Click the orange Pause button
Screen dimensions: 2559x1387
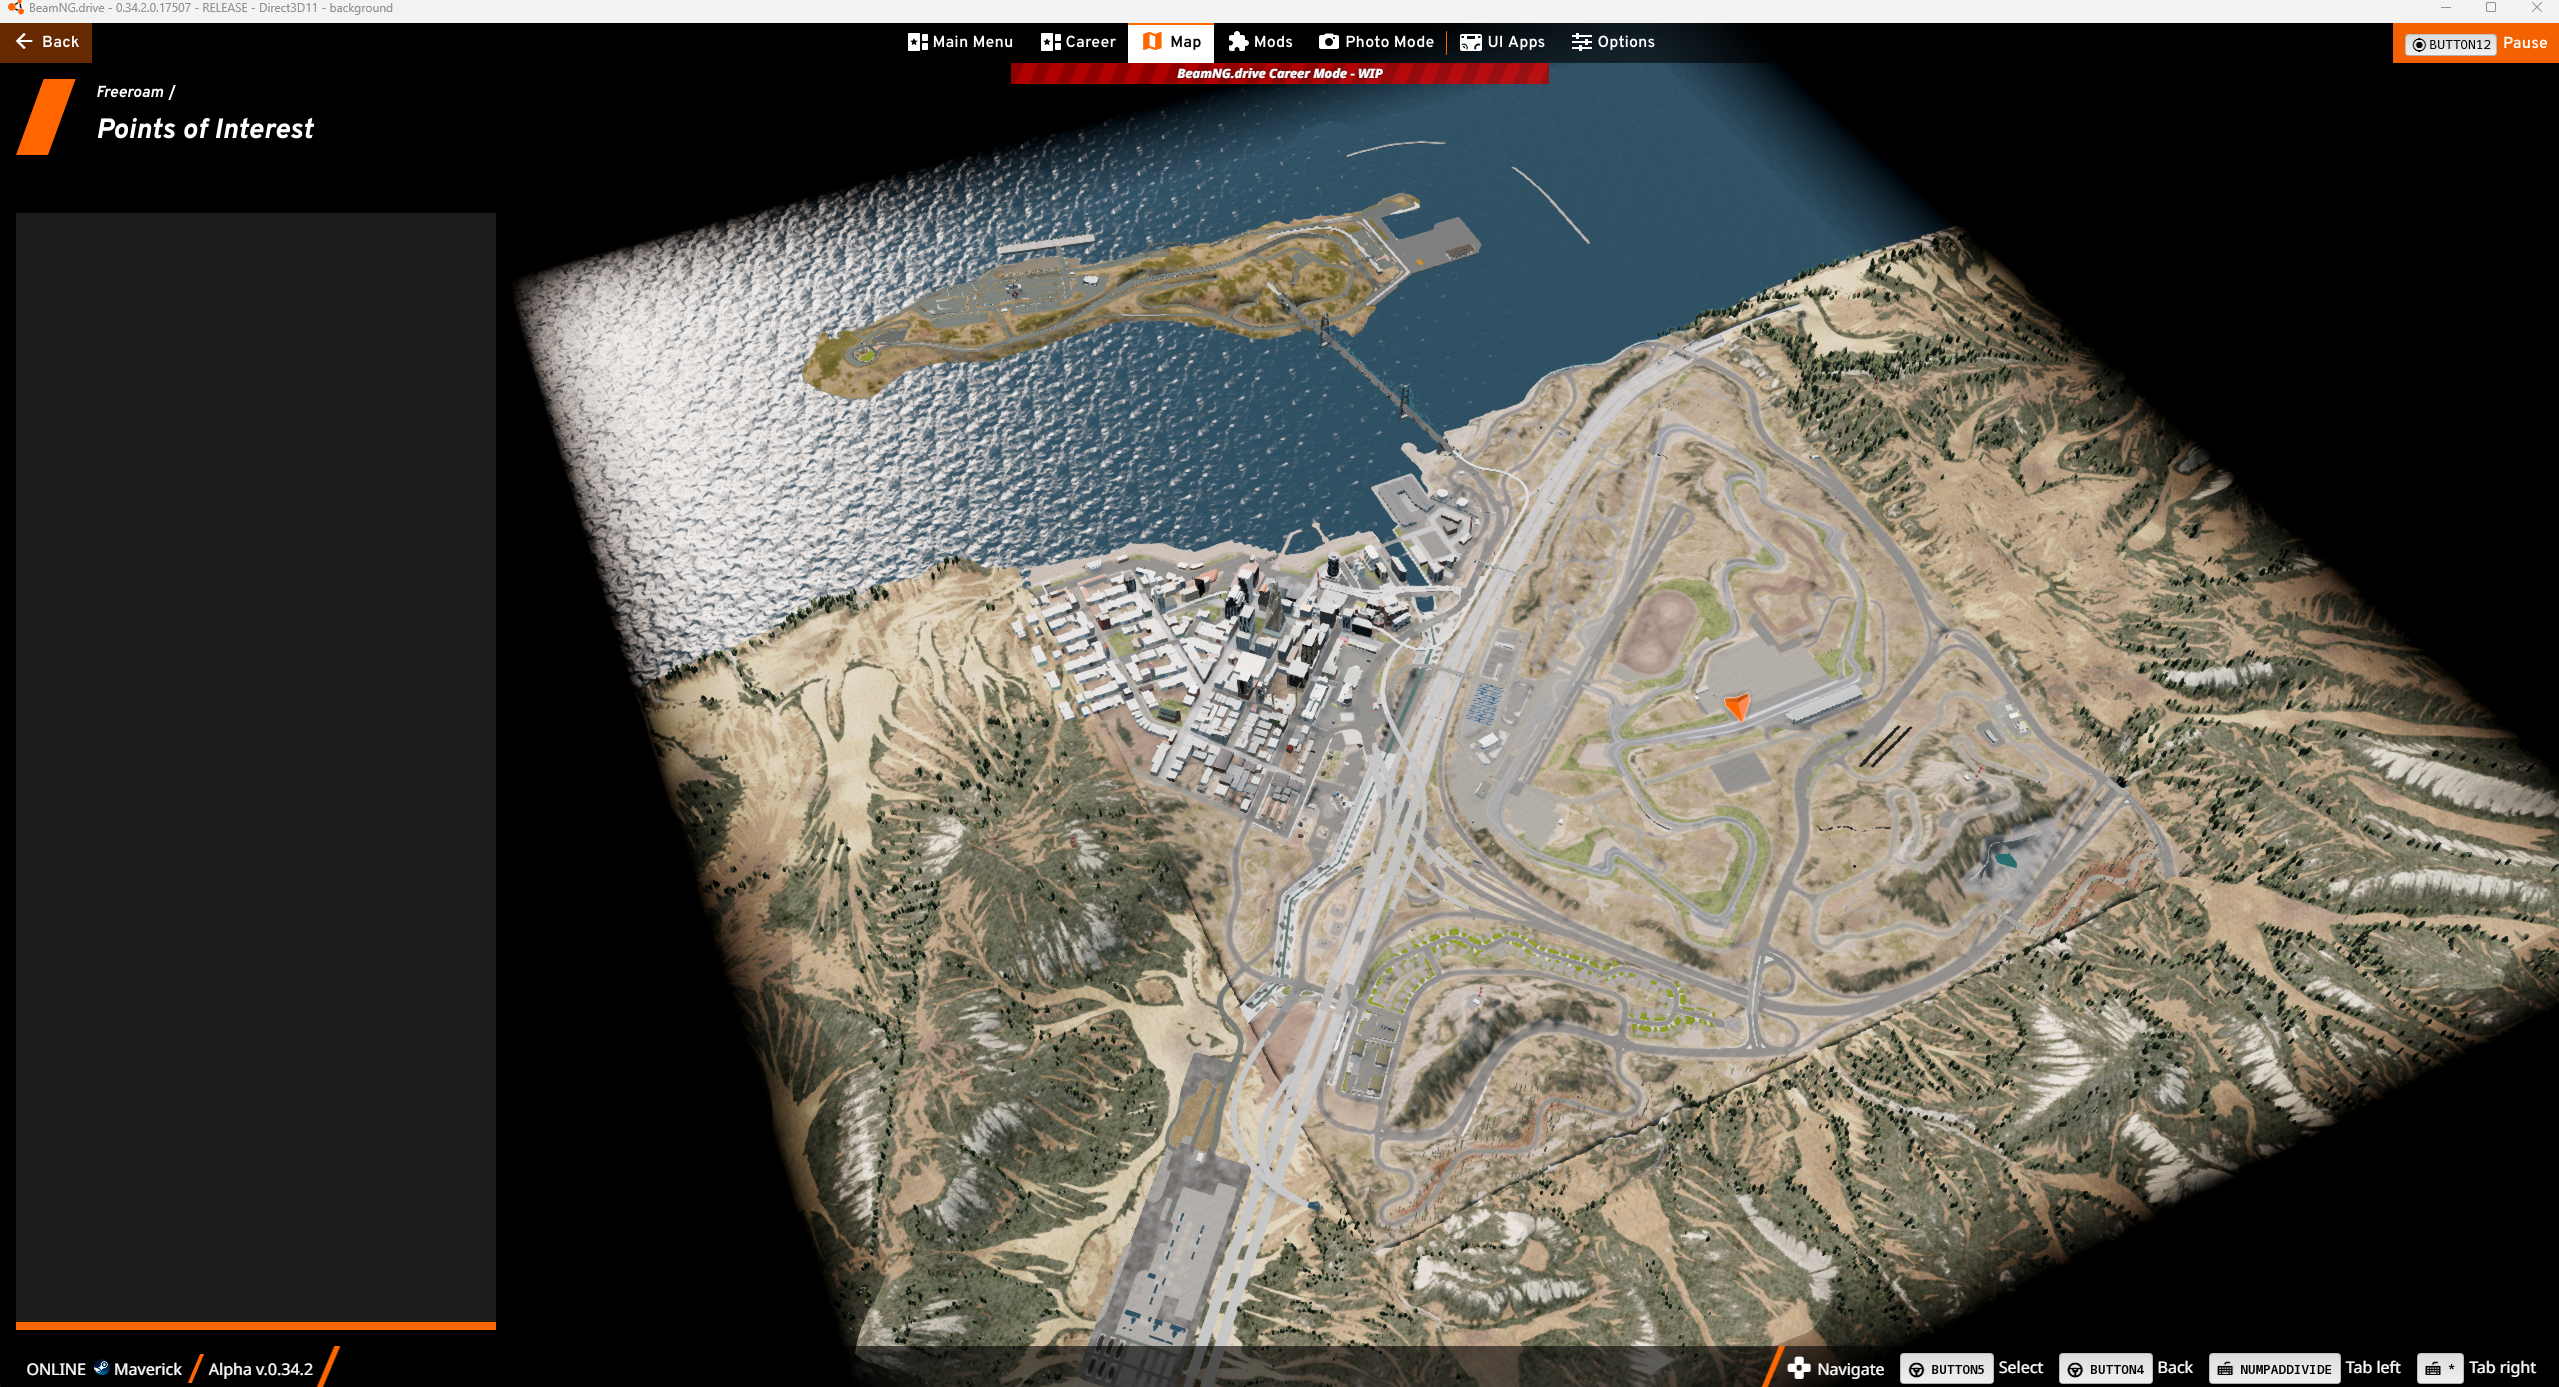(2476, 44)
